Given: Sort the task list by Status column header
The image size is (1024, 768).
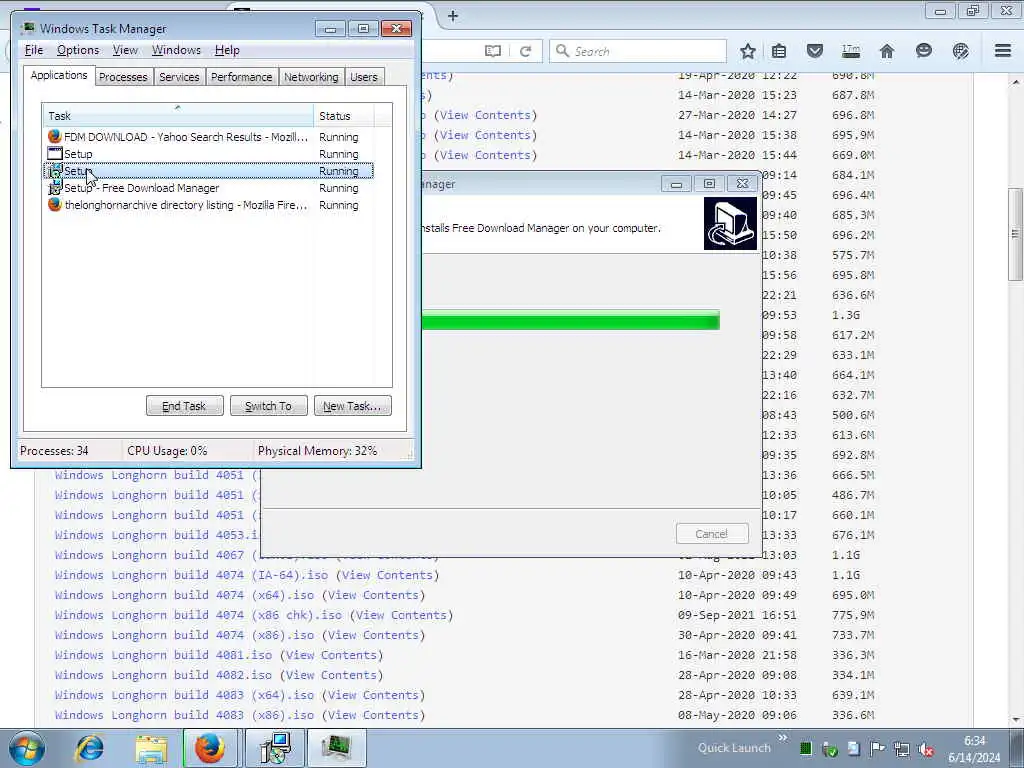Looking at the screenshot, I should coord(344,116).
